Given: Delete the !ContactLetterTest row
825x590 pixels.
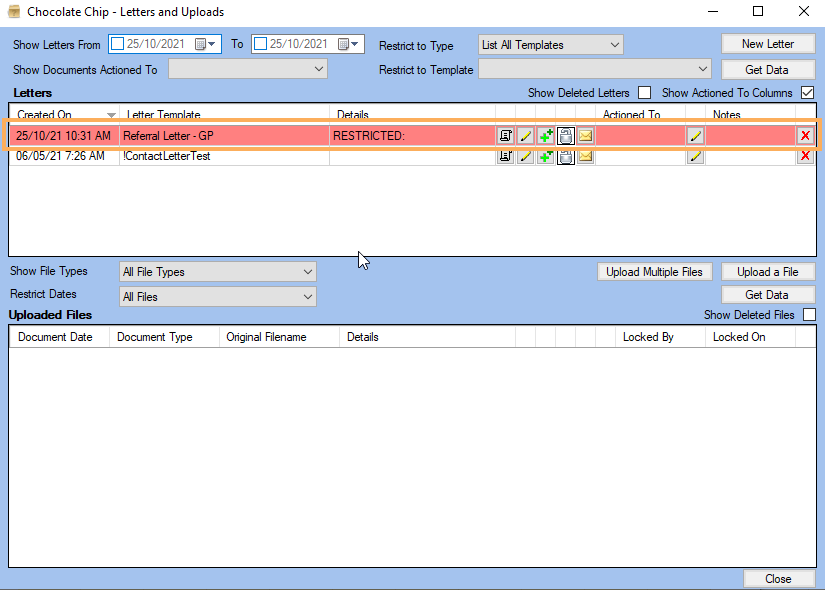Looking at the screenshot, I should point(805,156).
